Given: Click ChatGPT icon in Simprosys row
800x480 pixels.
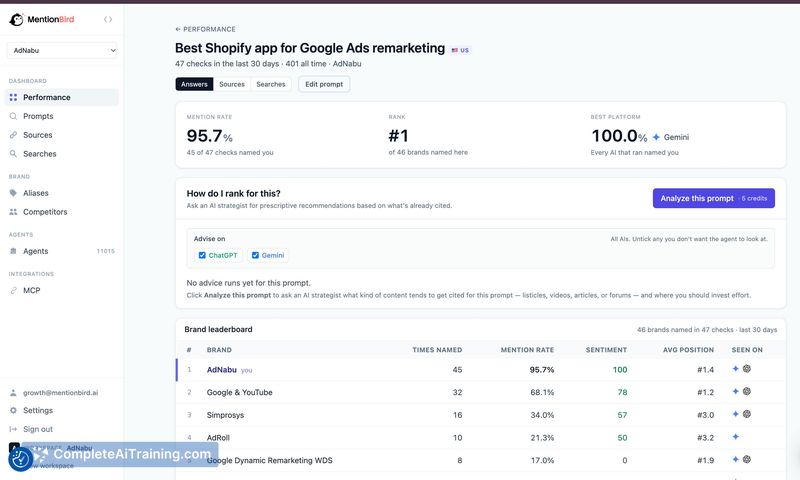Looking at the screenshot, I should point(747,414).
